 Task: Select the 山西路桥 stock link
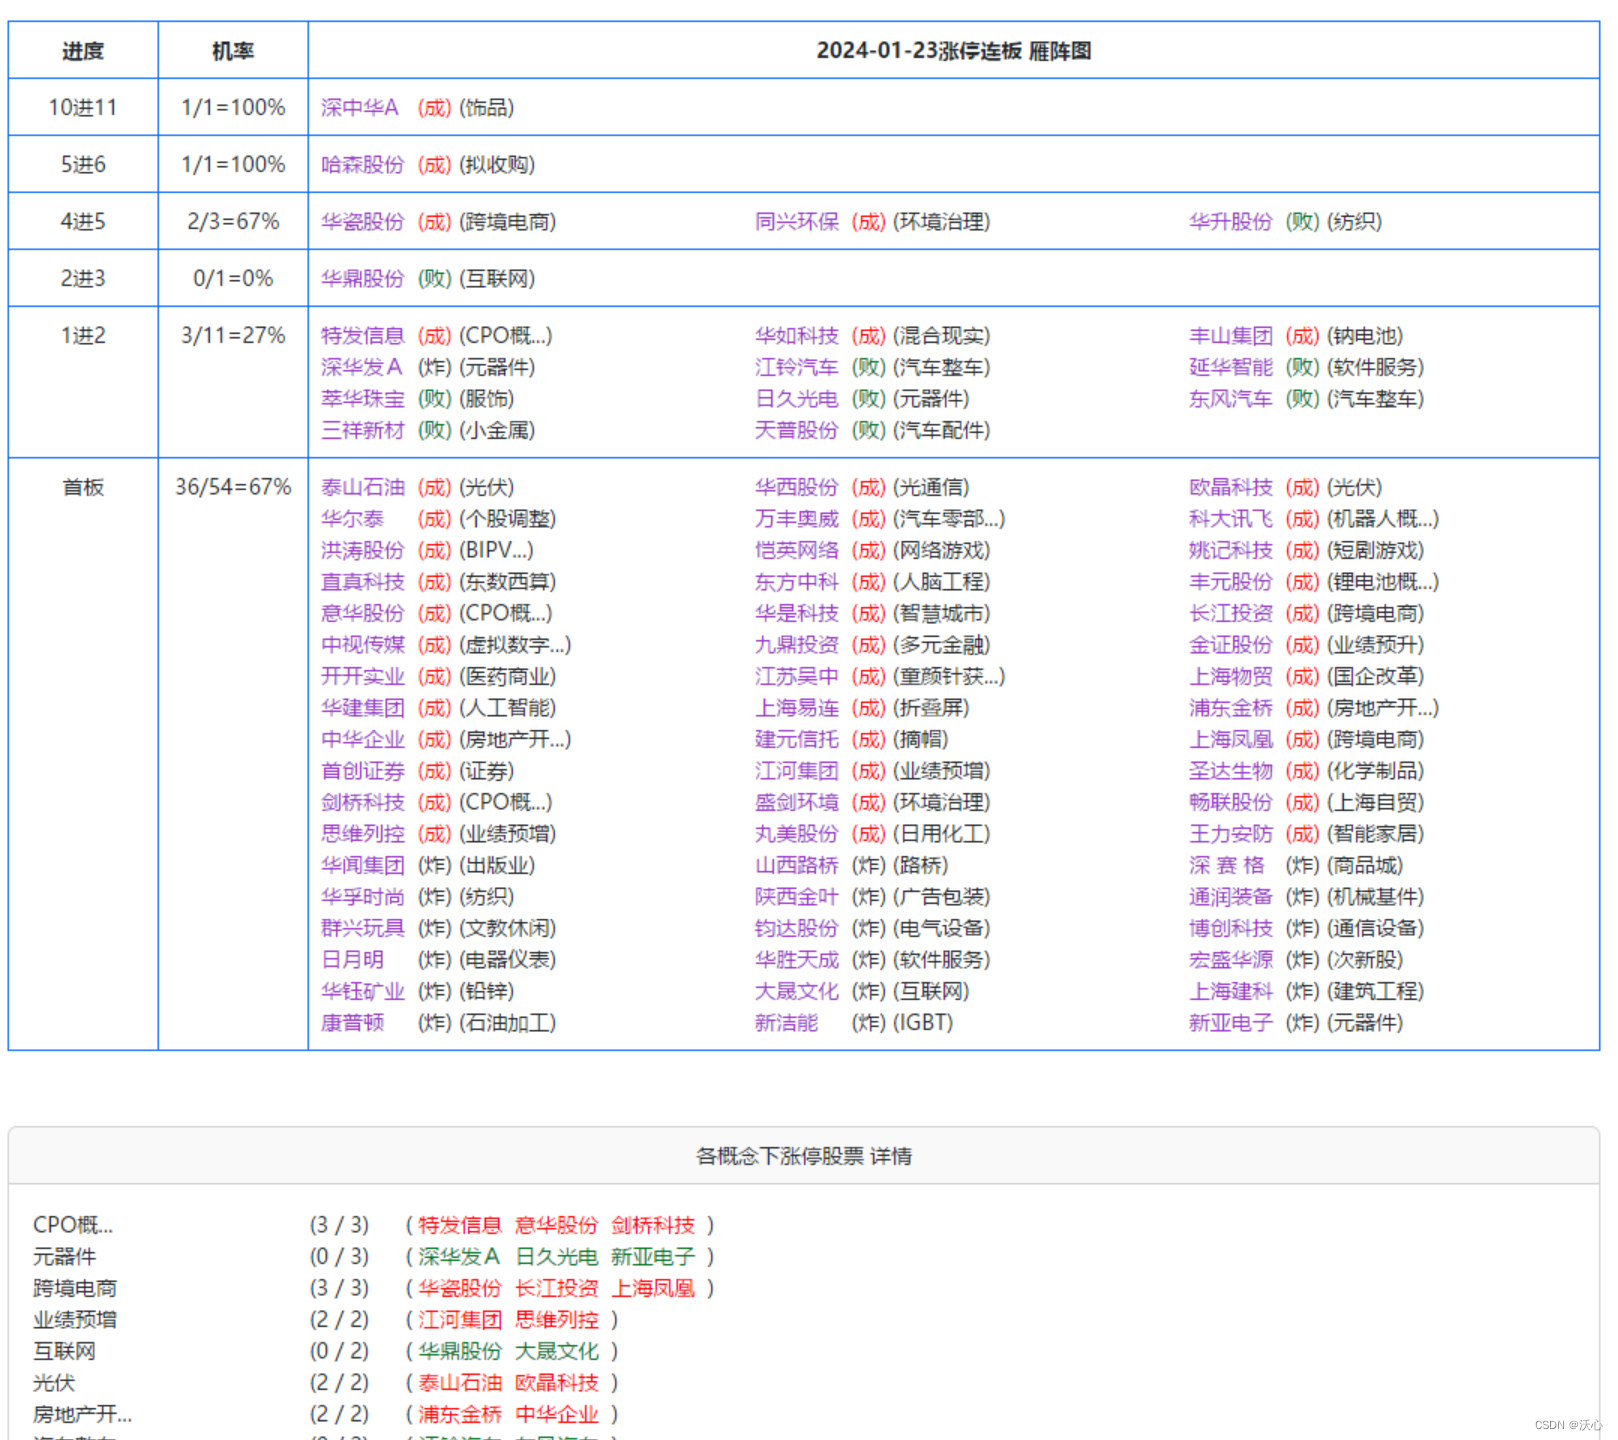point(797,866)
